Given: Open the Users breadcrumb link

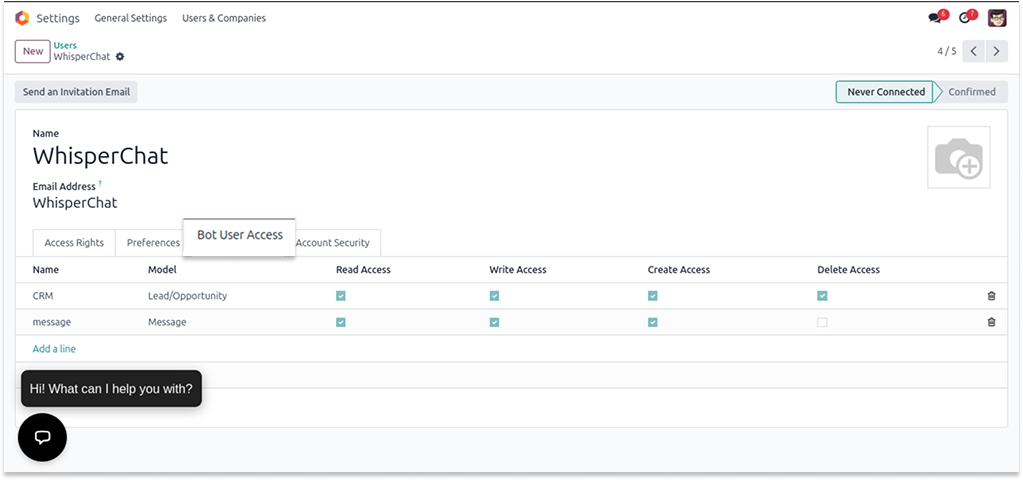Looking at the screenshot, I should coord(65,46).
